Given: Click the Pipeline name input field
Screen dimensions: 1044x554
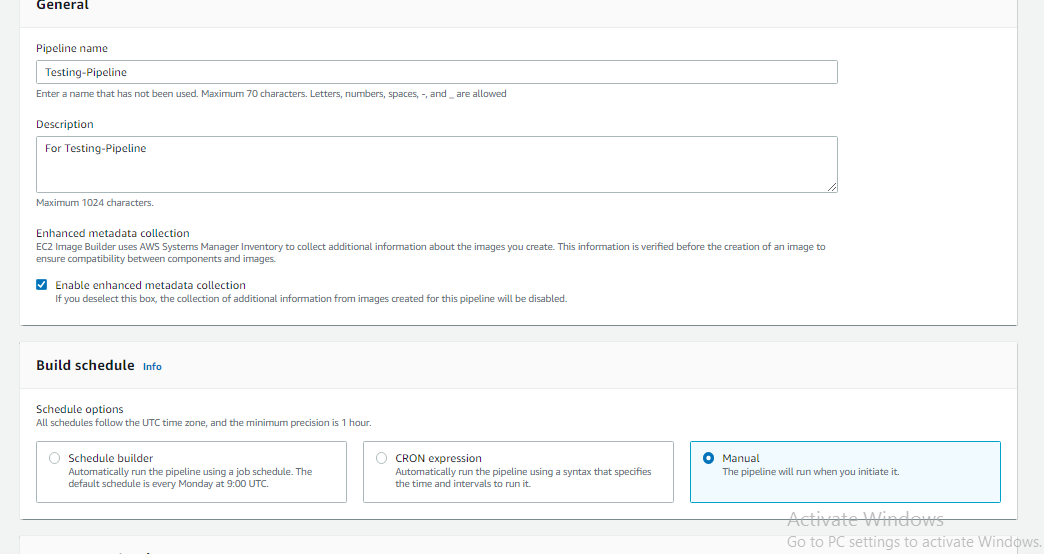Looking at the screenshot, I should (x=436, y=72).
